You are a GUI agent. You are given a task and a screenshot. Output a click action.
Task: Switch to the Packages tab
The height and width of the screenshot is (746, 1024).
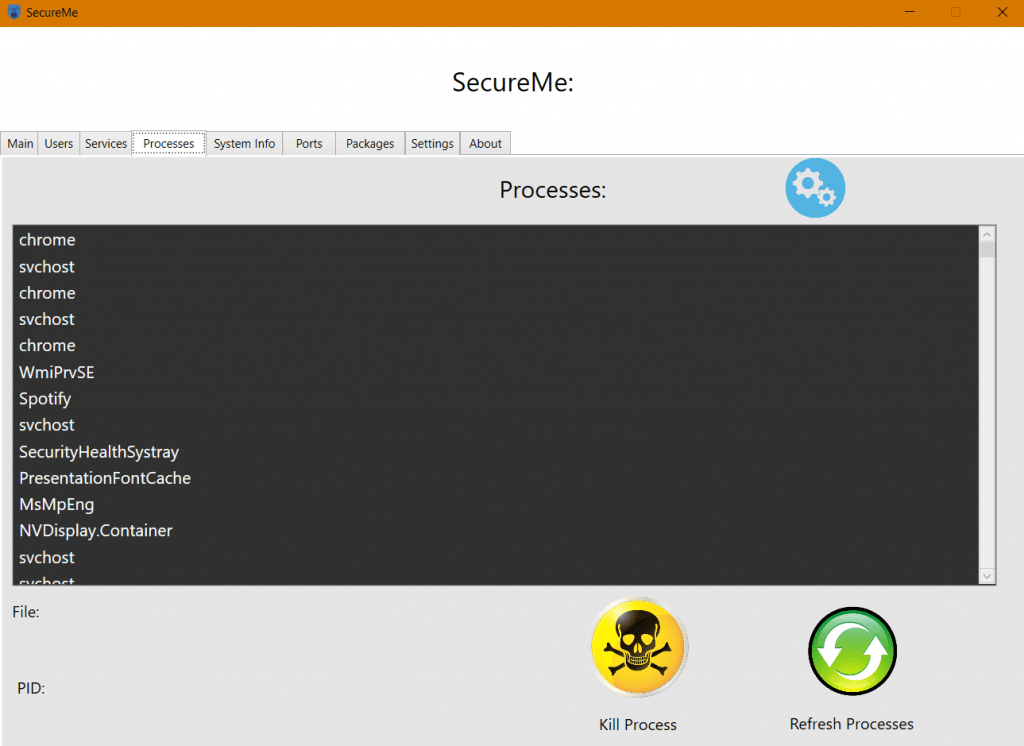click(x=370, y=143)
